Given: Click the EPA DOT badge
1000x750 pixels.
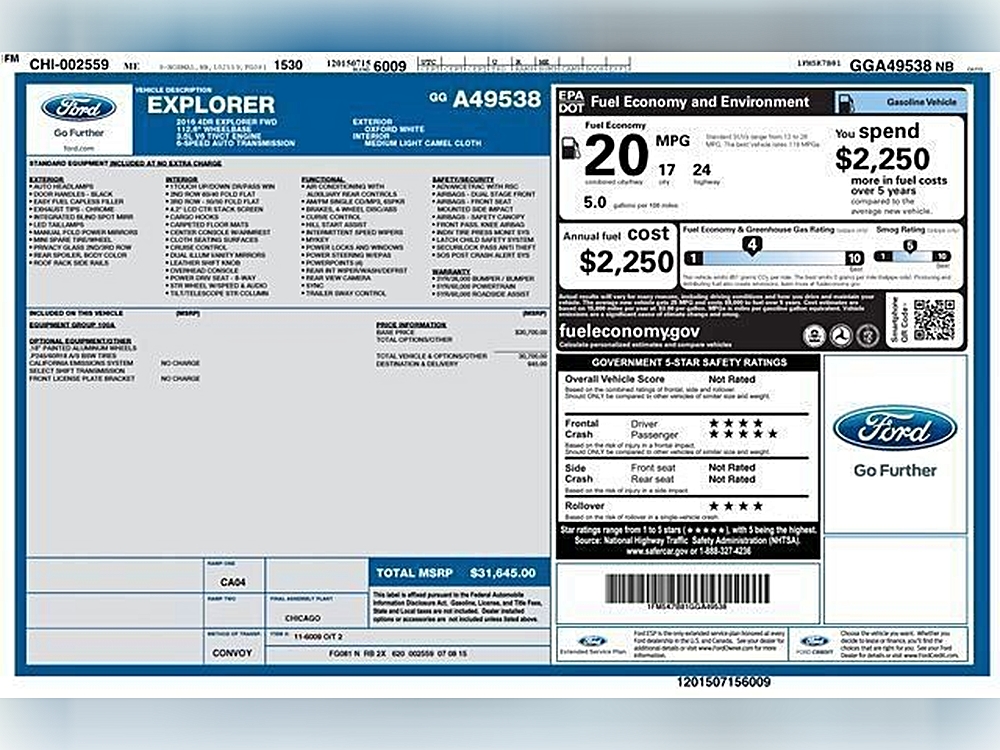Looking at the screenshot, I should pyautogui.click(x=571, y=101).
